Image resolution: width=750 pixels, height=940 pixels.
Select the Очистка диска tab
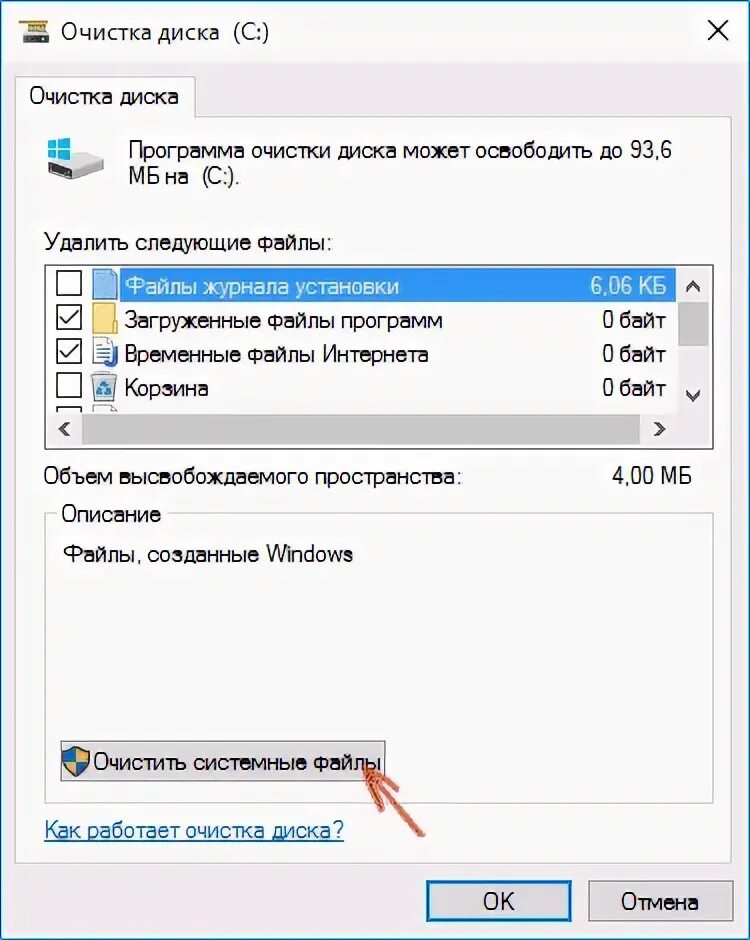click(x=104, y=97)
